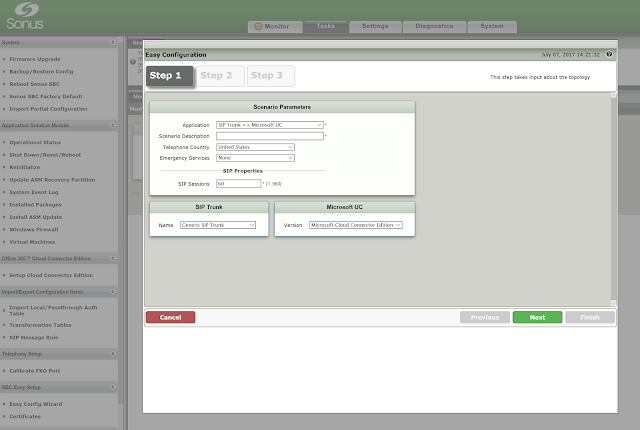Click the info icon beside background panel

click(x=133, y=62)
